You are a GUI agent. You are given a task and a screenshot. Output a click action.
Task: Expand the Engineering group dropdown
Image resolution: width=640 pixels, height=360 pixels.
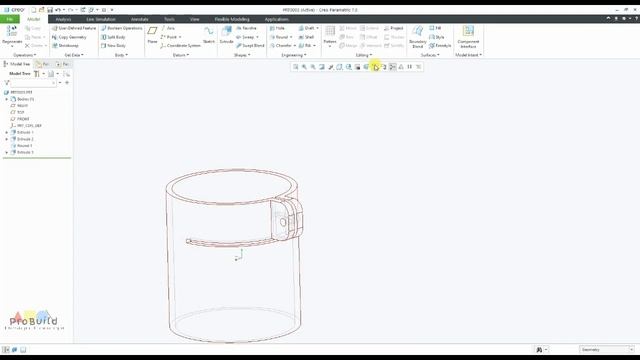click(x=293, y=55)
